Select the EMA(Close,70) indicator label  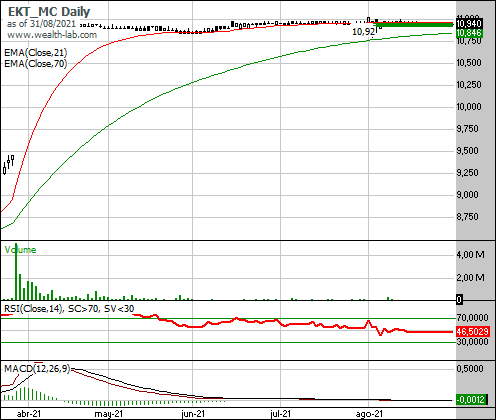36,63
